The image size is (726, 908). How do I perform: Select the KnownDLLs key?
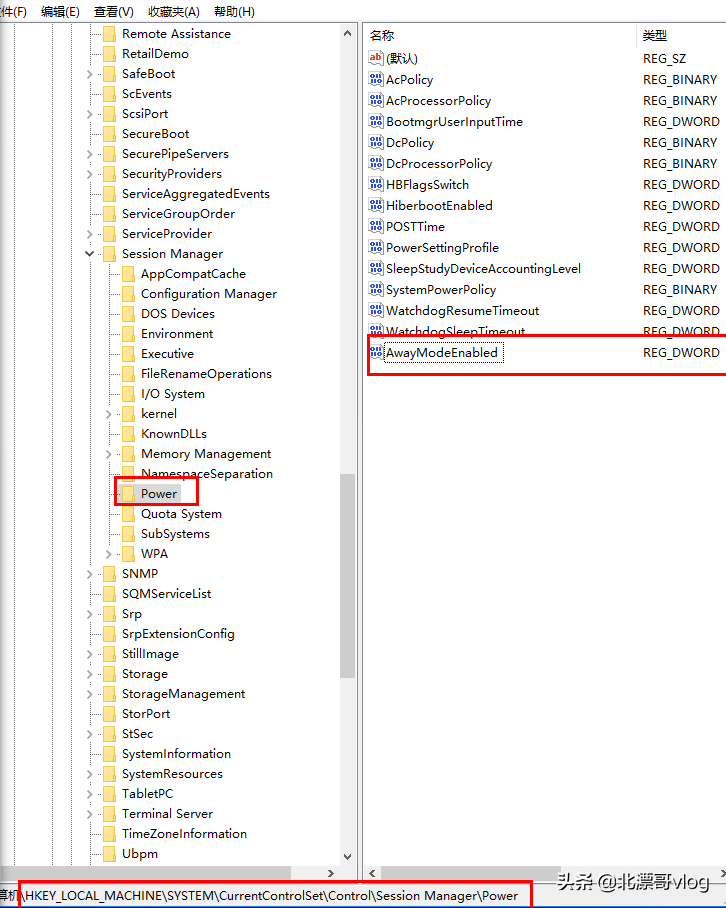[174, 434]
